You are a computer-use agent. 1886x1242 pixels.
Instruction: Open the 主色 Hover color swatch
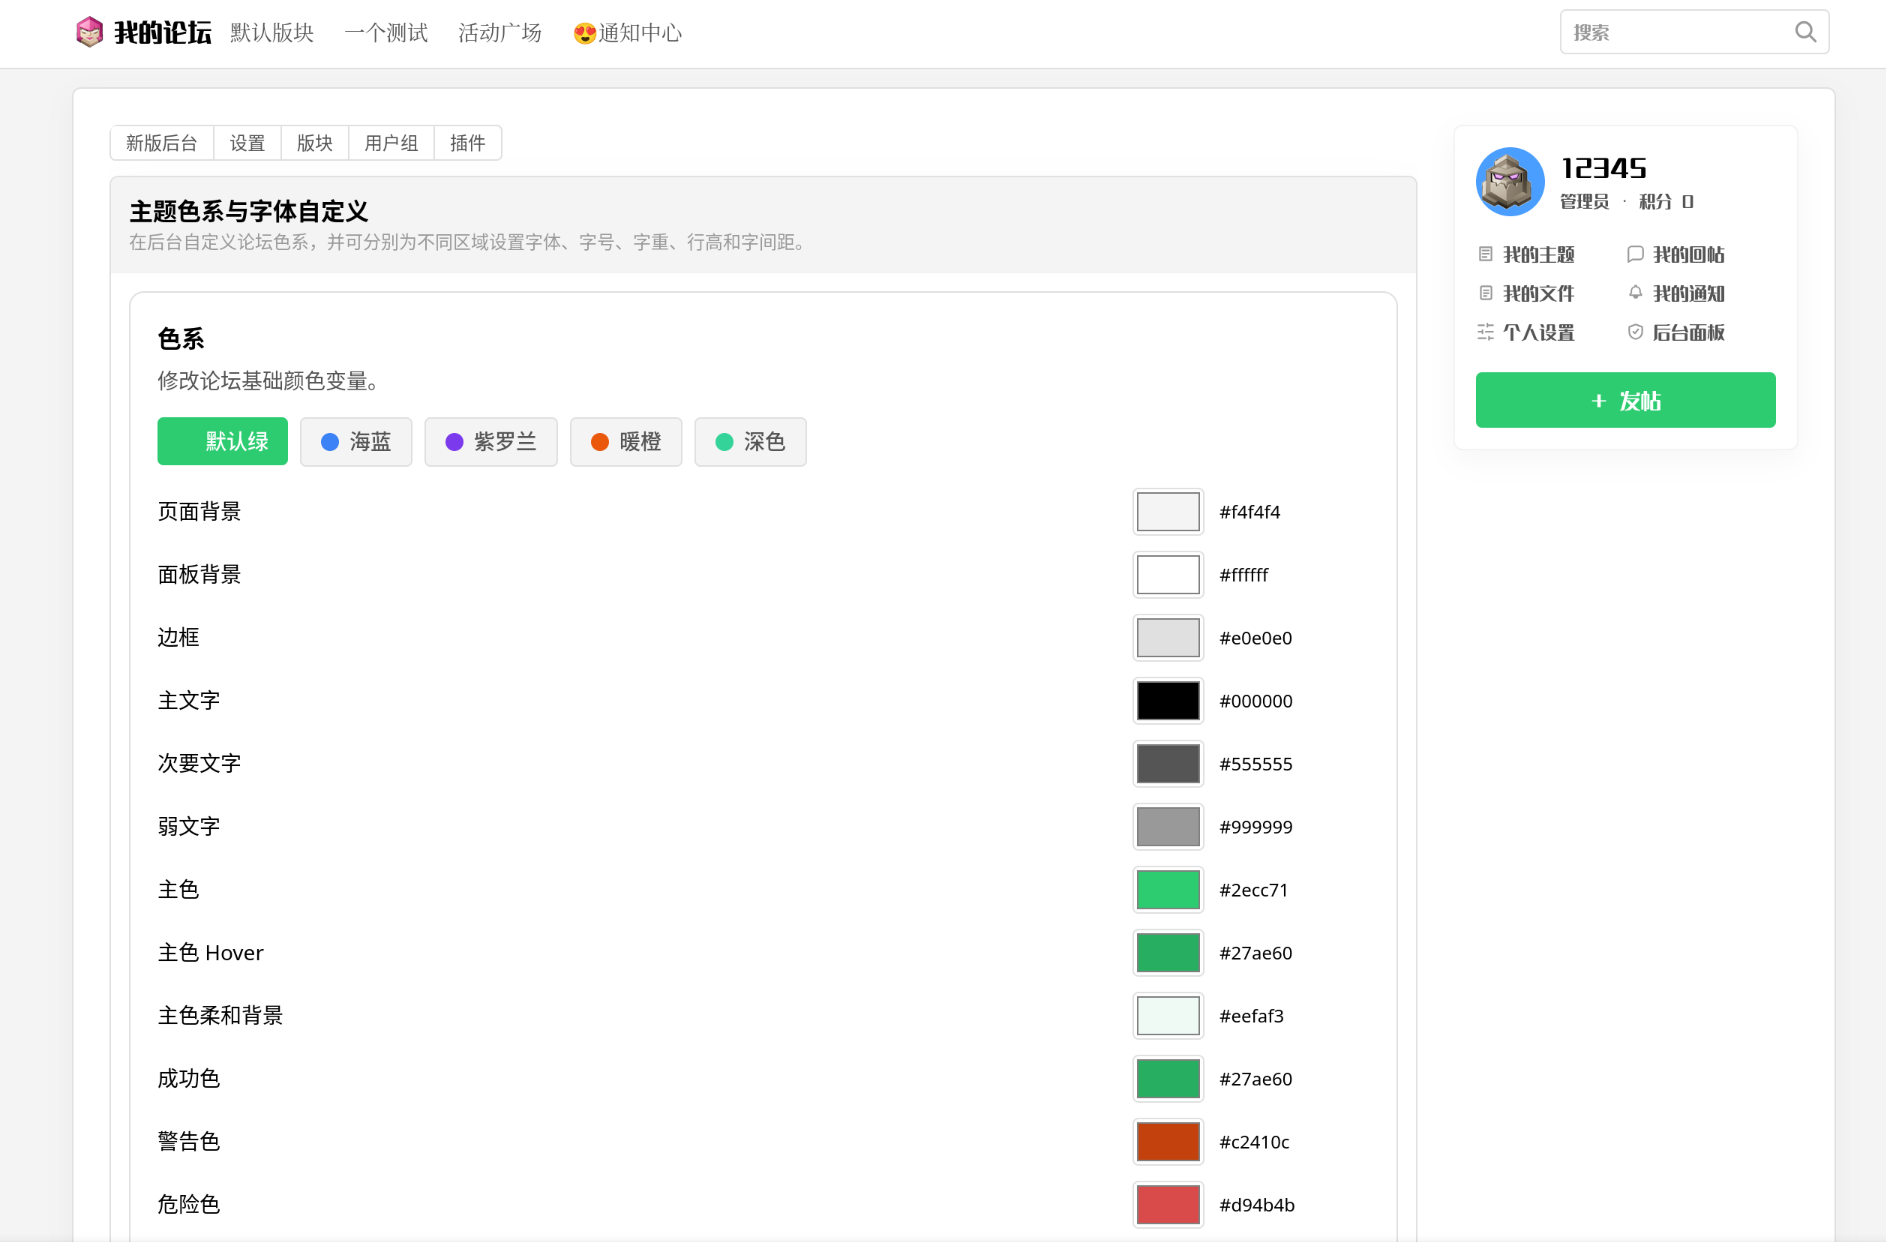[x=1168, y=953]
